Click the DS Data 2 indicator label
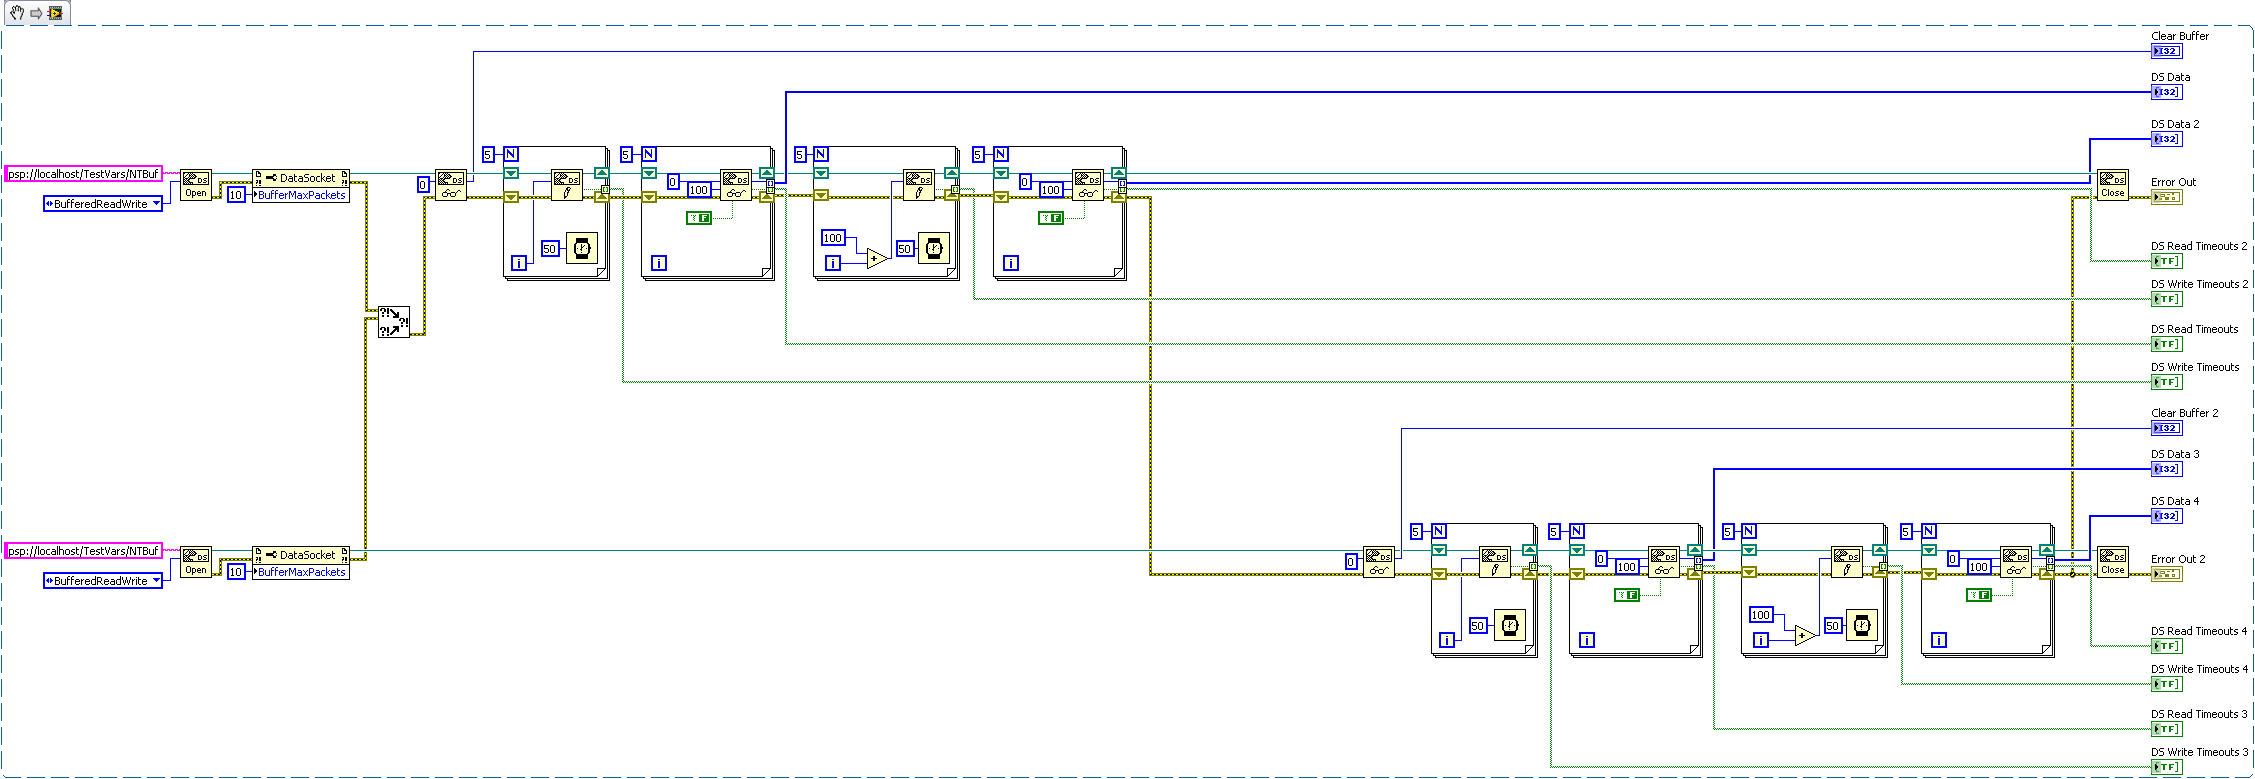The image size is (2255, 779). [2175, 124]
